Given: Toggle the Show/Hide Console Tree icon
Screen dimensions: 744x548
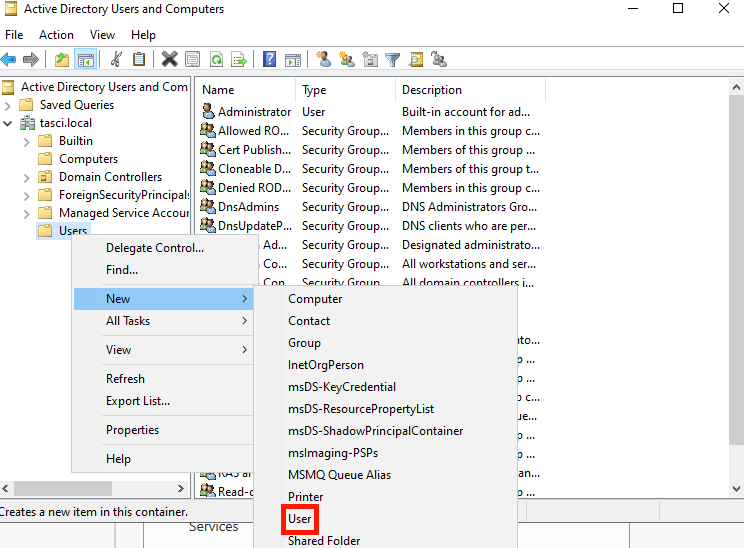Looking at the screenshot, I should coord(86,60).
